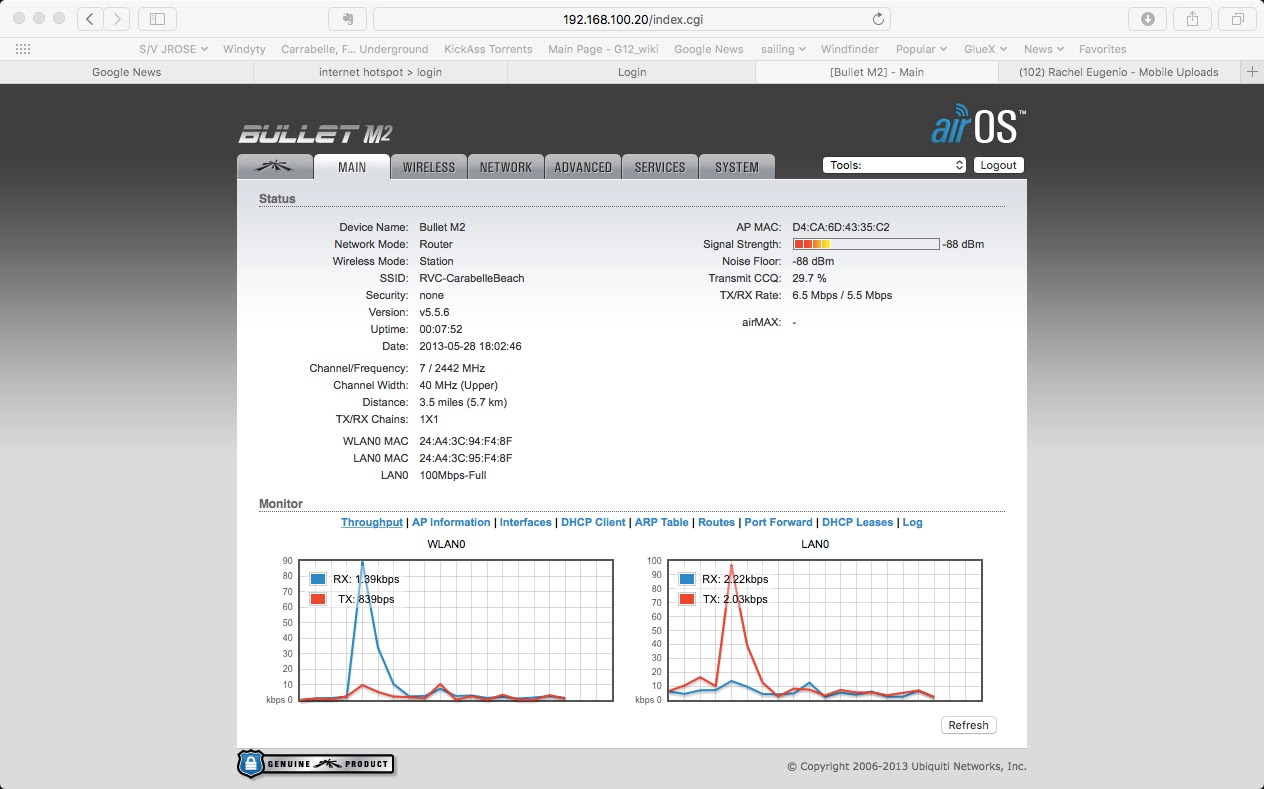Go back with Safari's back arrow
Screen dimensions: 1264x789
pyautogui.click(x=90, y=19)
